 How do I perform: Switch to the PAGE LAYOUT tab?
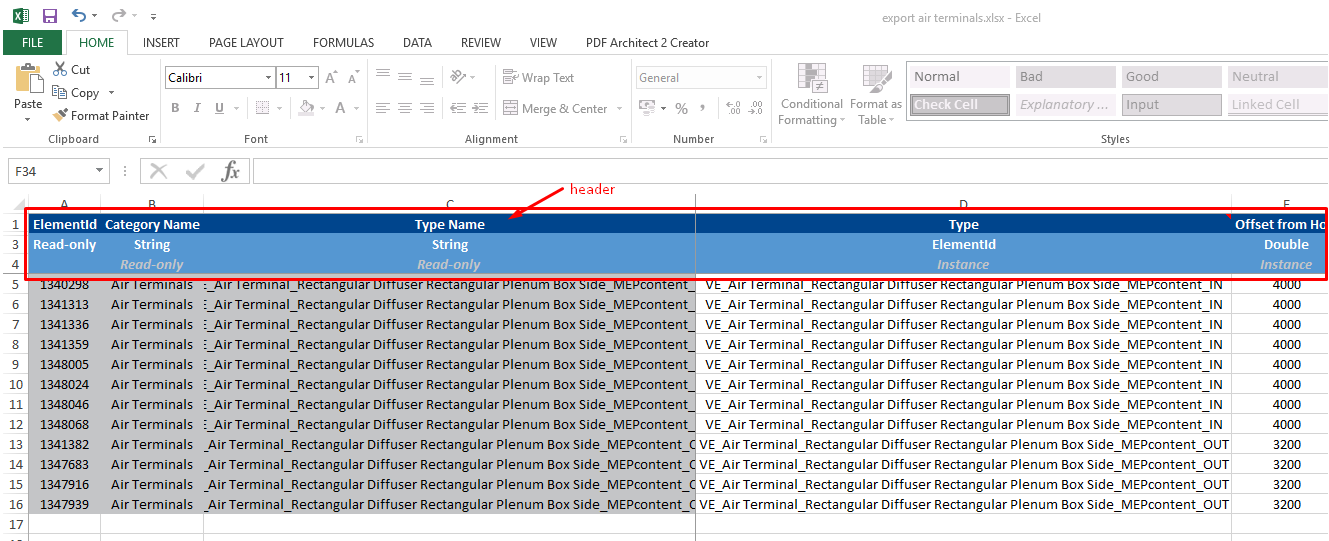246,43
